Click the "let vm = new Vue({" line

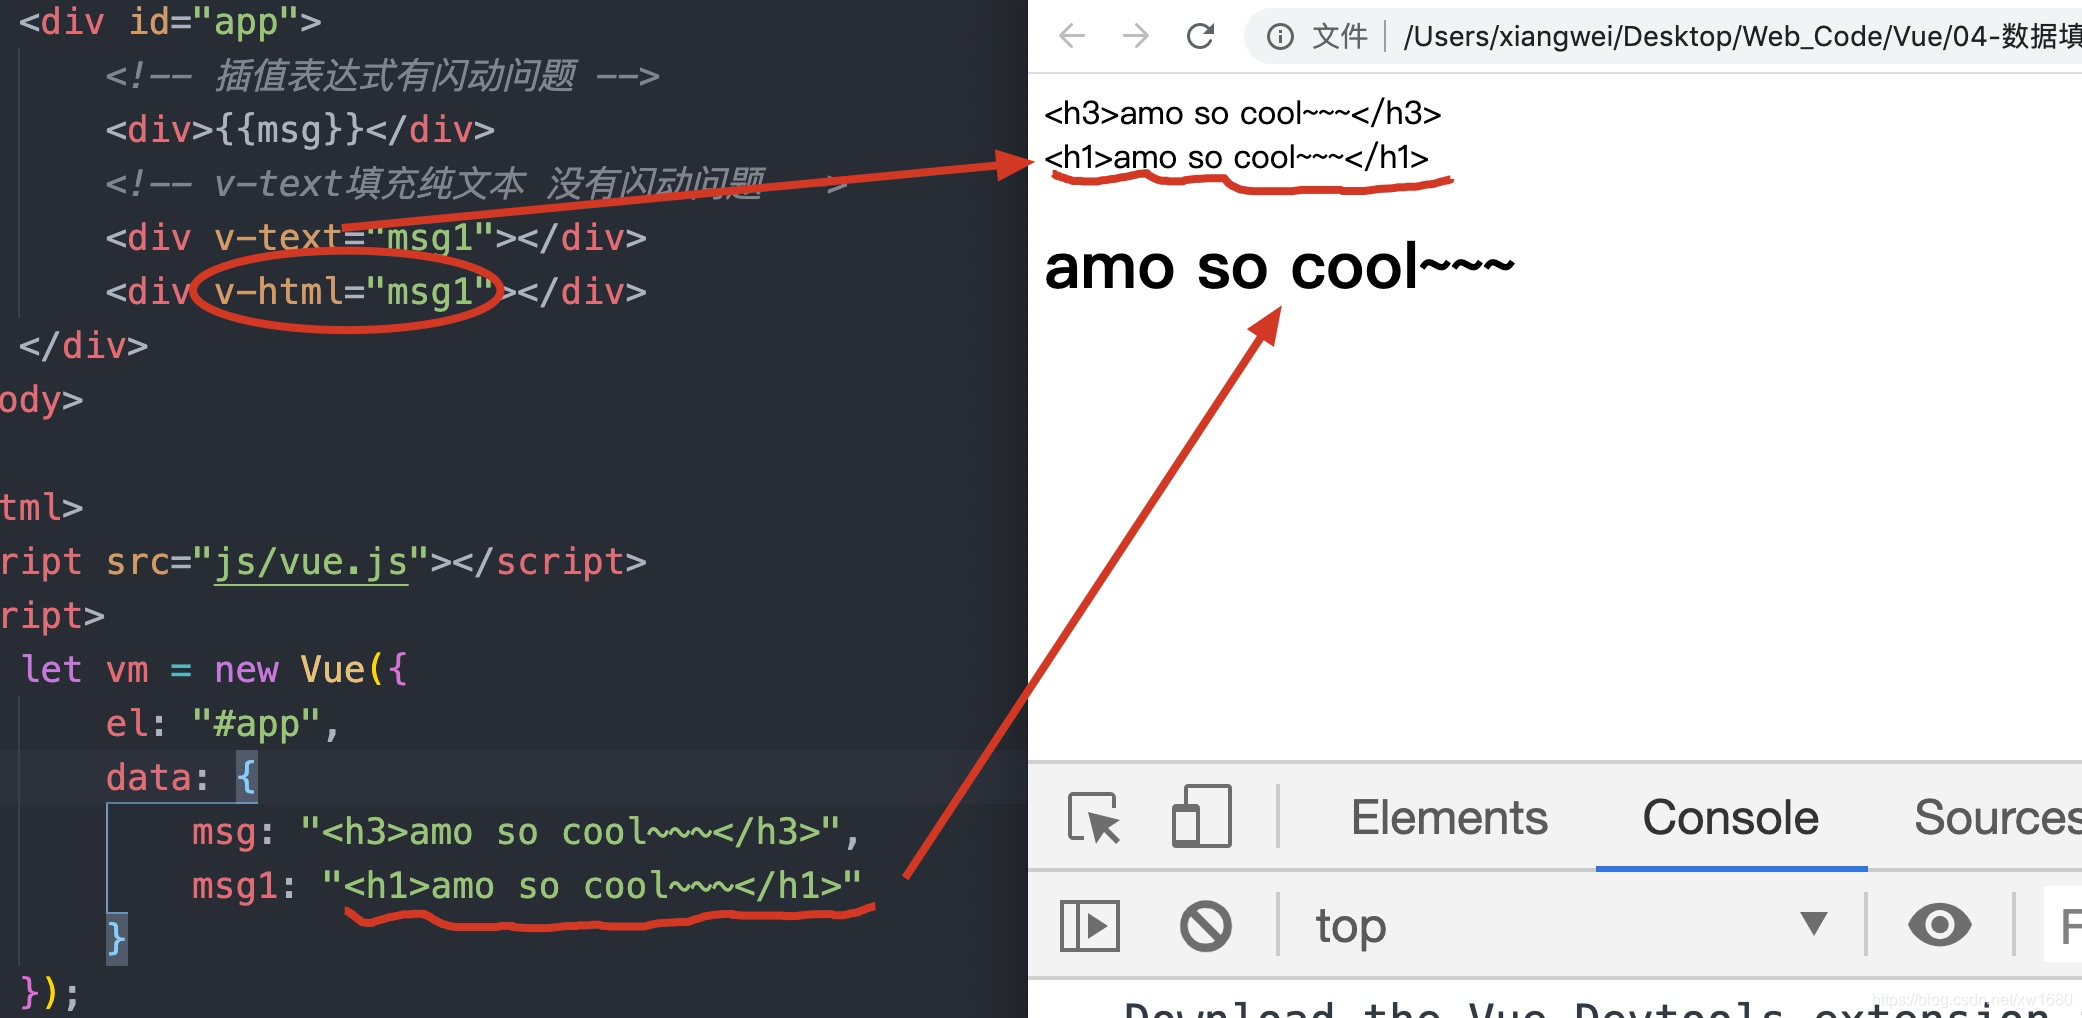214,669
